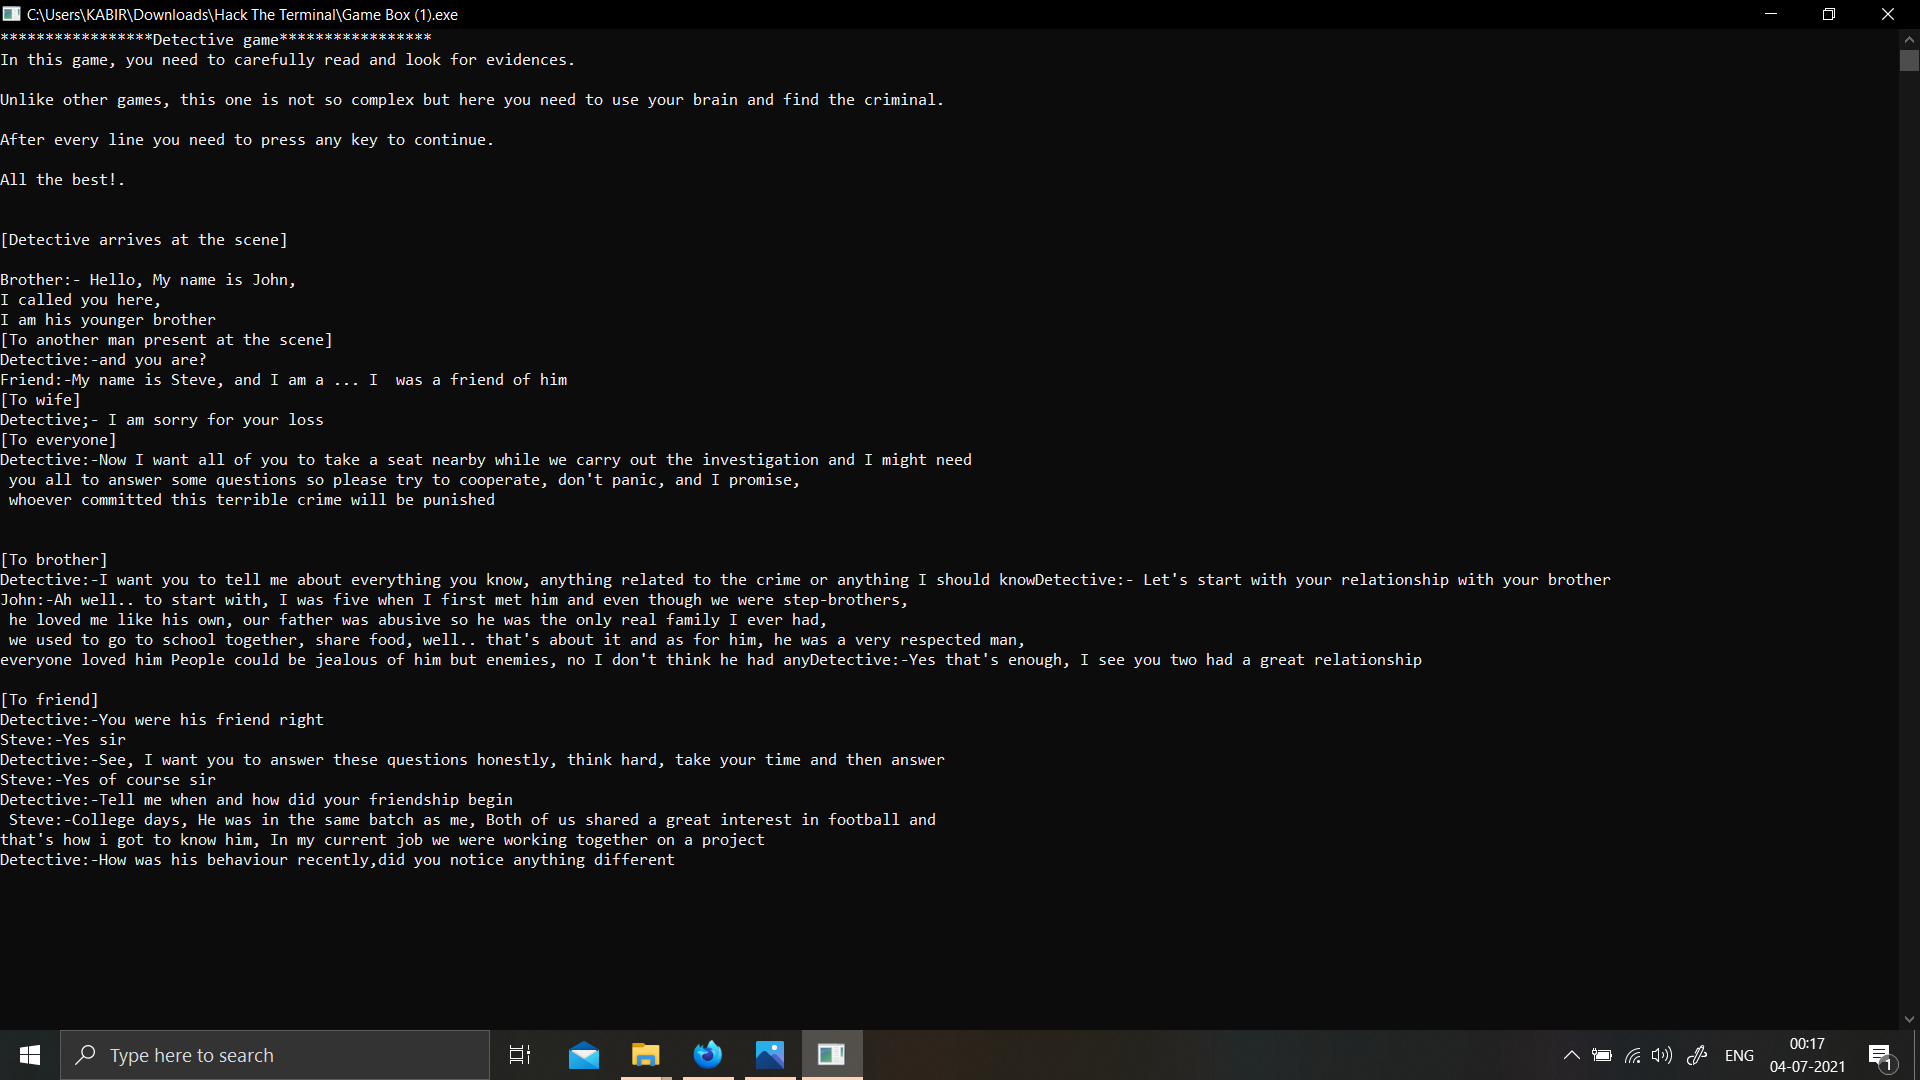Open the Windows Ink Workspace pen icon
The height and width of the screenshot is (1080, 1920).
click(1697, 1055)
